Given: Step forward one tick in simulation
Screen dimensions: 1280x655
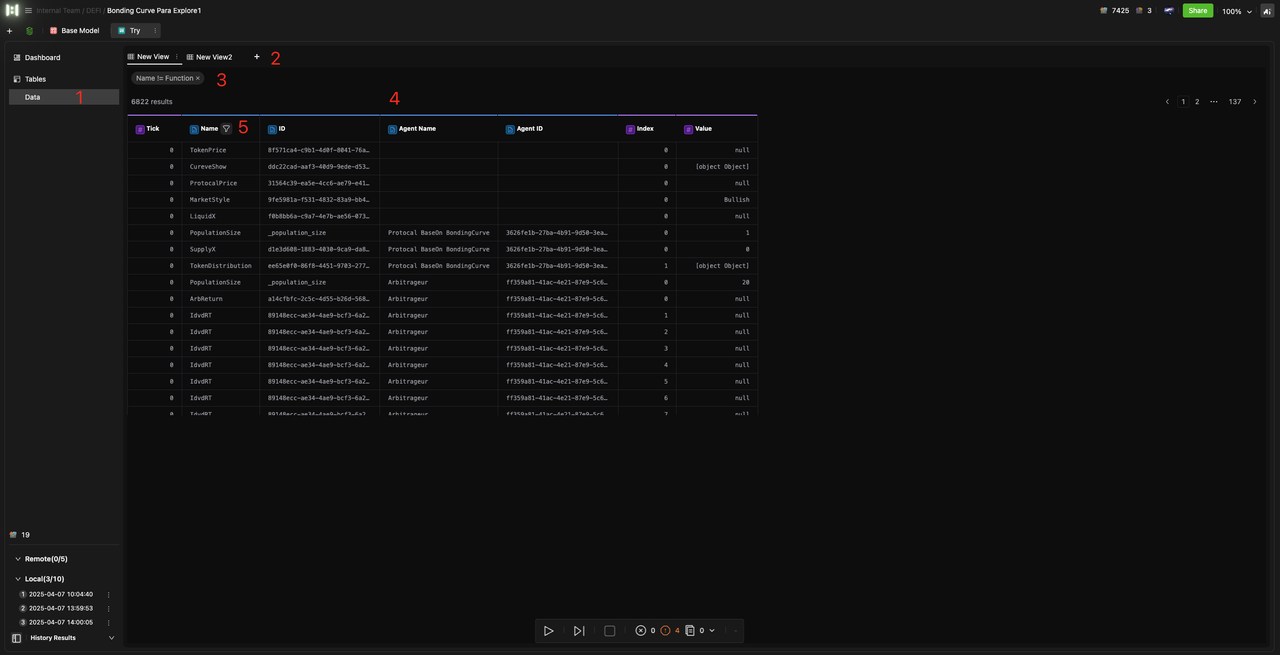Looking at the screenshot, I should (x=579, y=631).
